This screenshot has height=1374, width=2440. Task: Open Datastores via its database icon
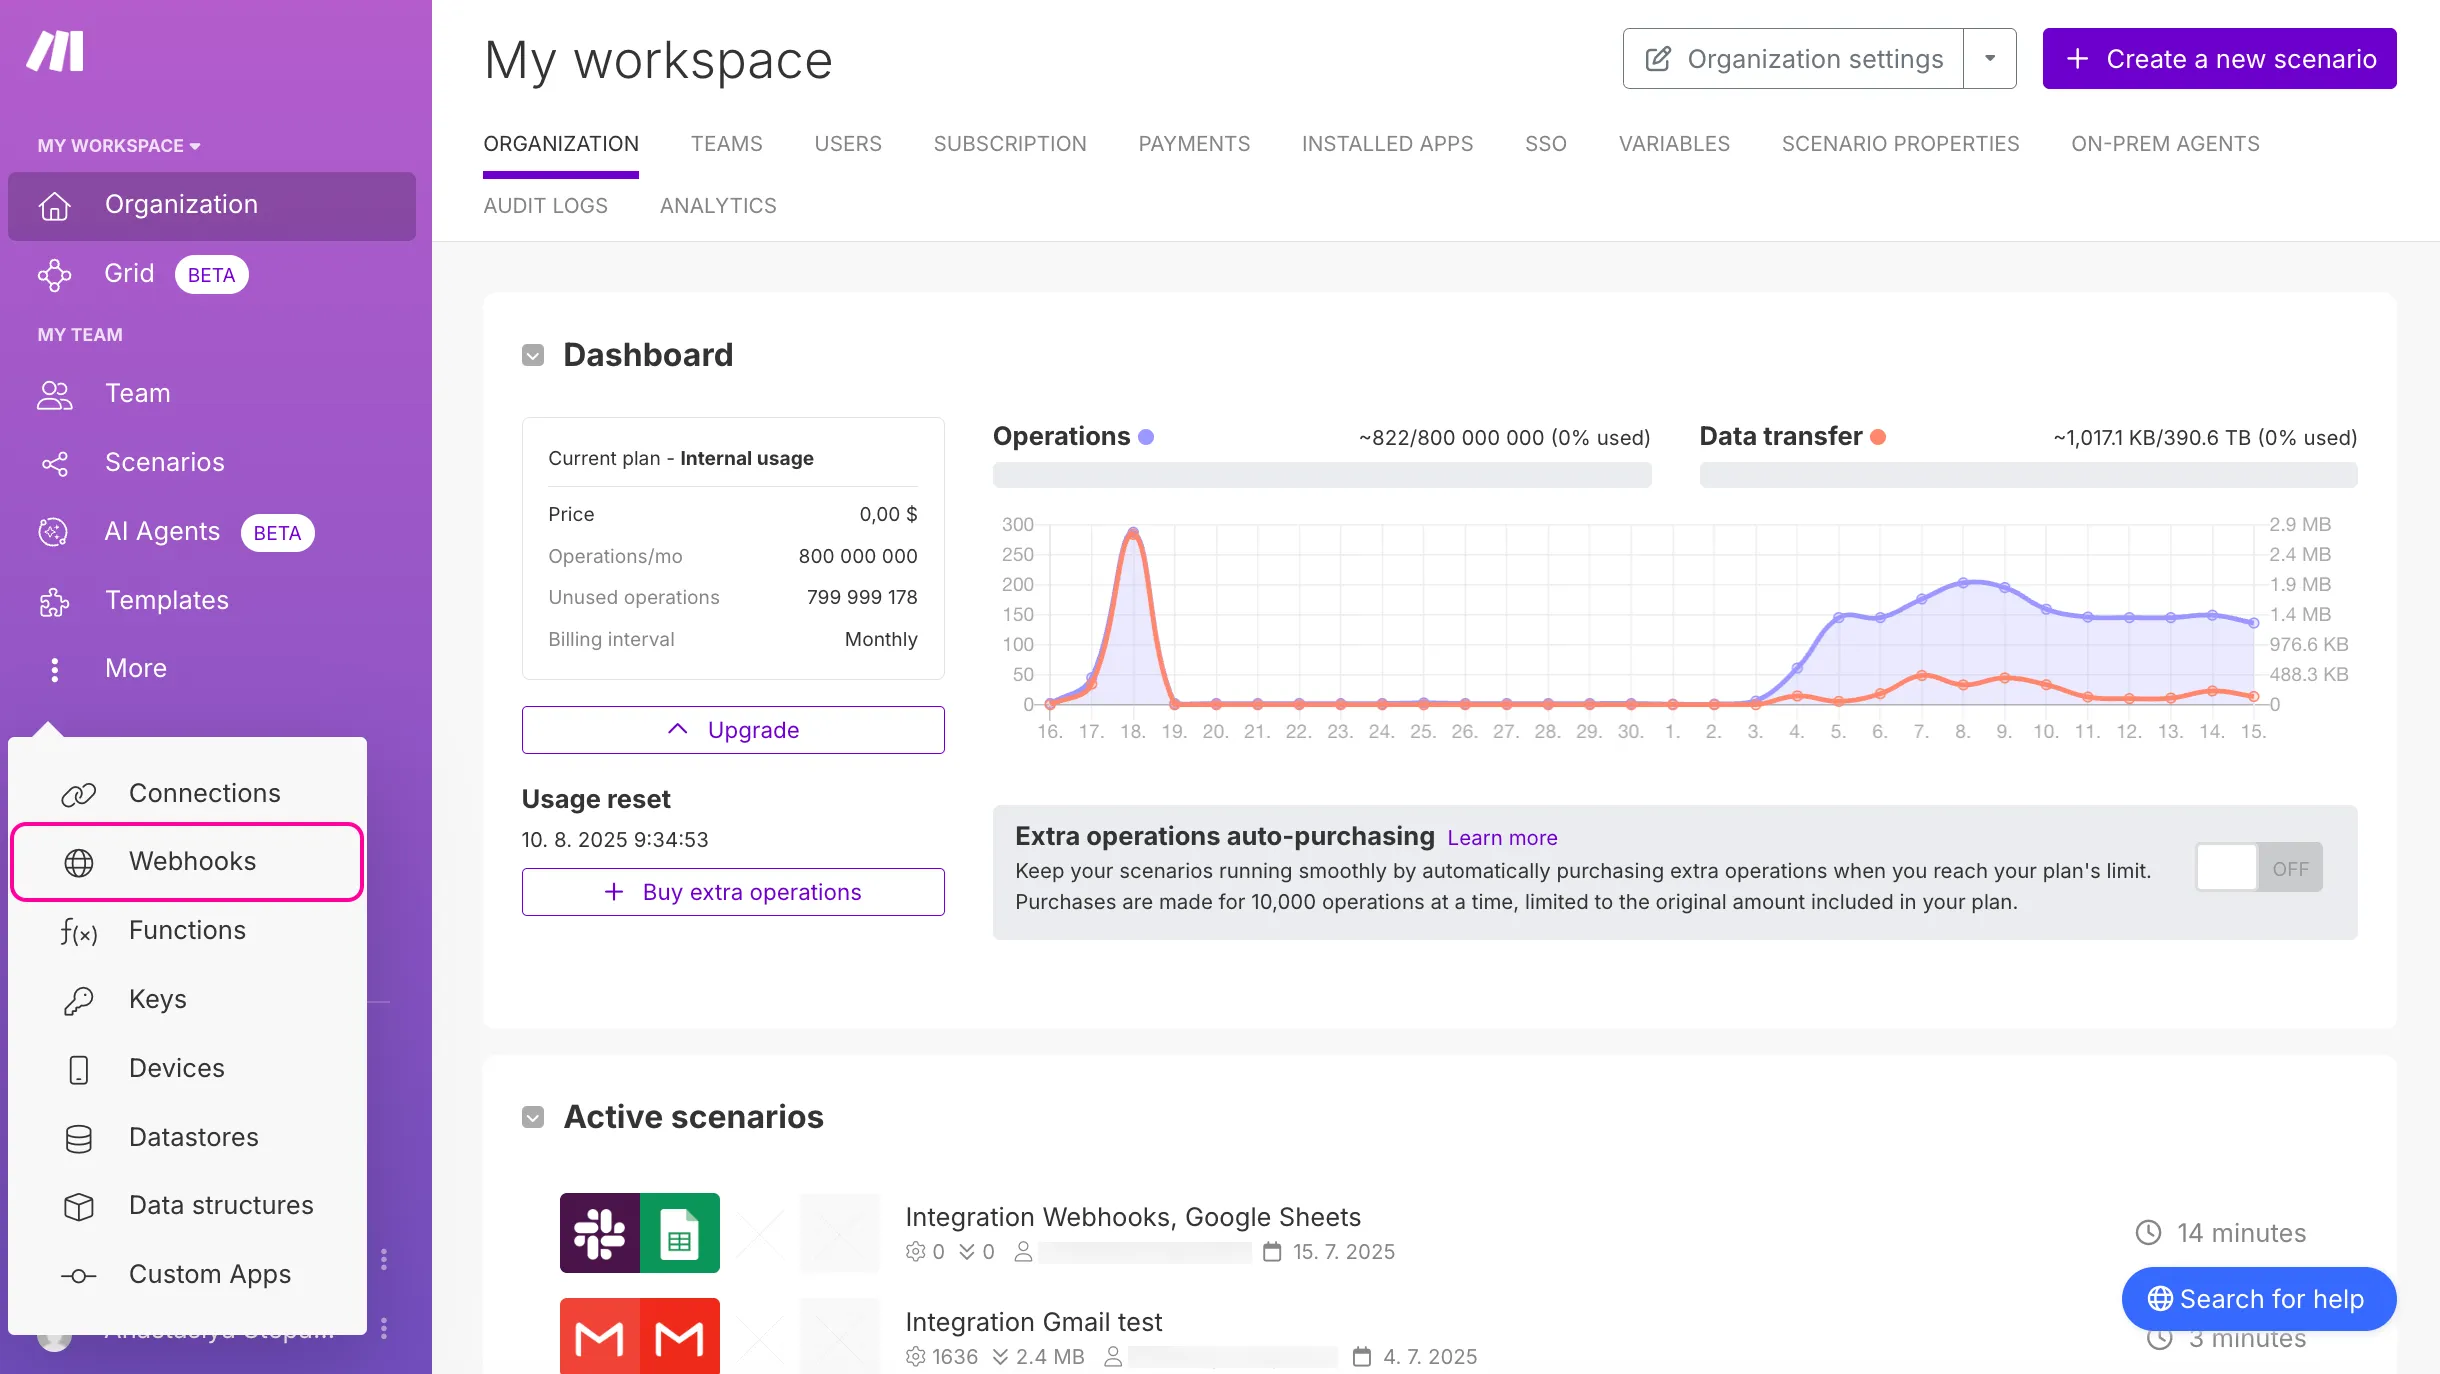(x=79, y=1138)
